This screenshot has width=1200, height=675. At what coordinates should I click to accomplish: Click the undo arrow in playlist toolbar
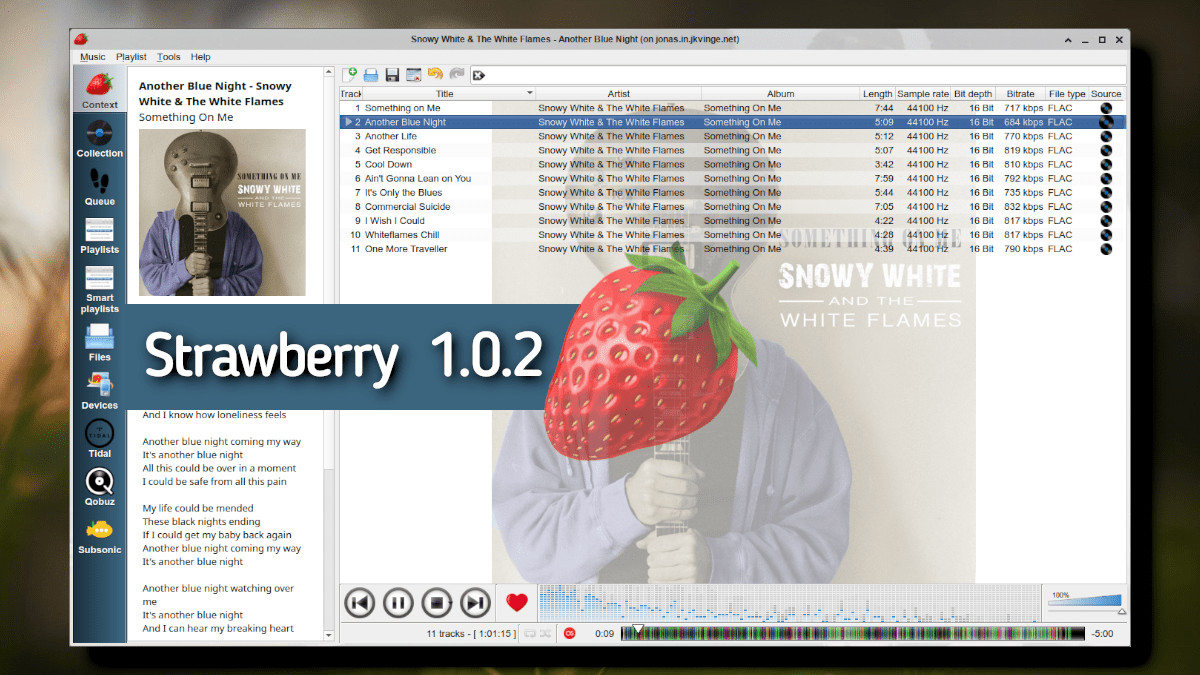[435, 74]
